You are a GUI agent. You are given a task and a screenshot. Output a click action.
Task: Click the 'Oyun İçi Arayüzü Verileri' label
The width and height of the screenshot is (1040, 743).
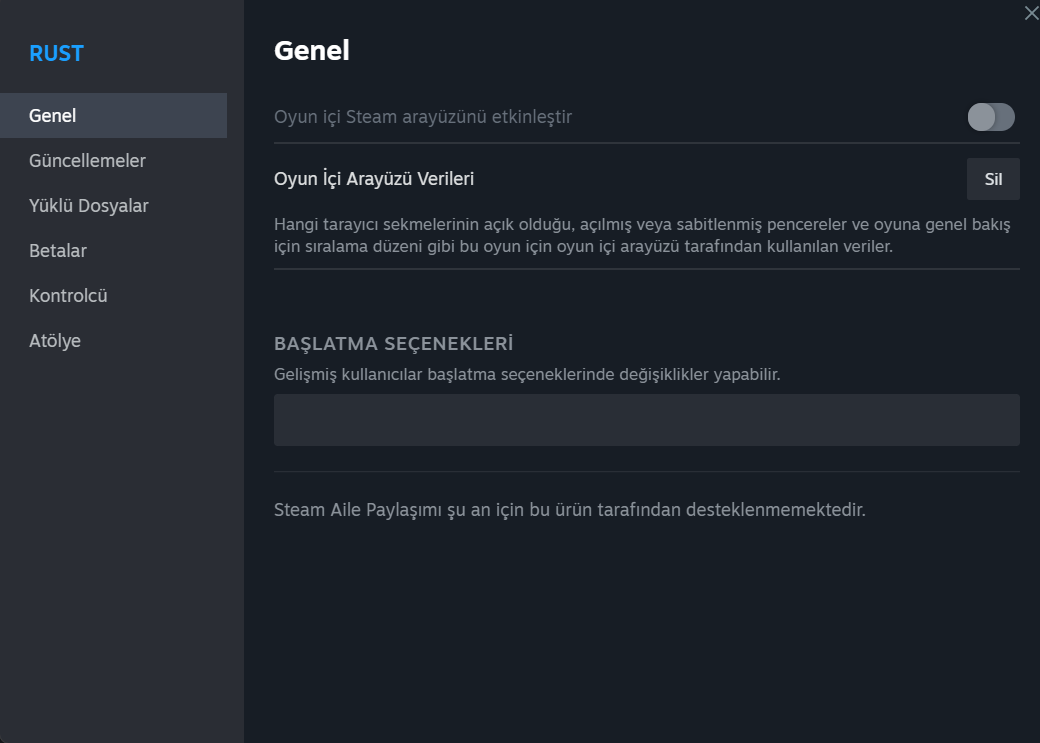[x=374, y=180]
